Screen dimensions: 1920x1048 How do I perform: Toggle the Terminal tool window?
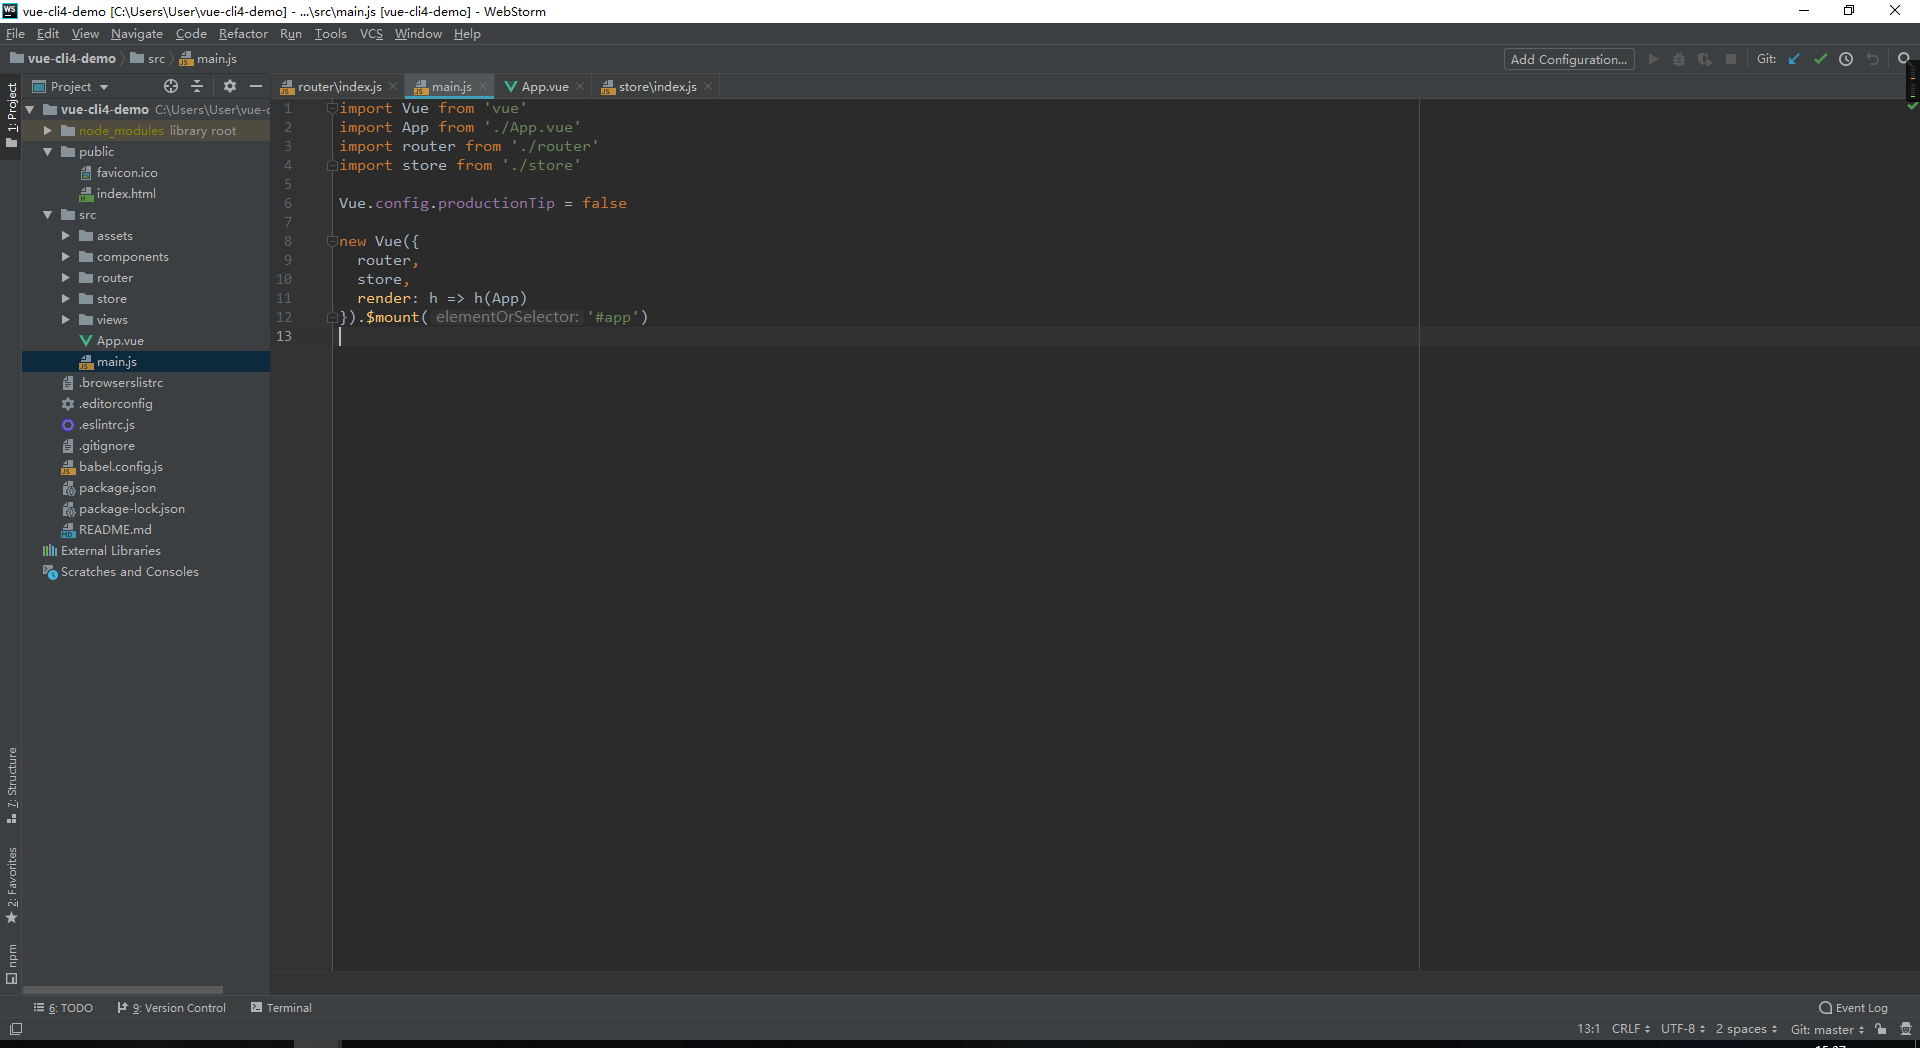pos(281,1008)
